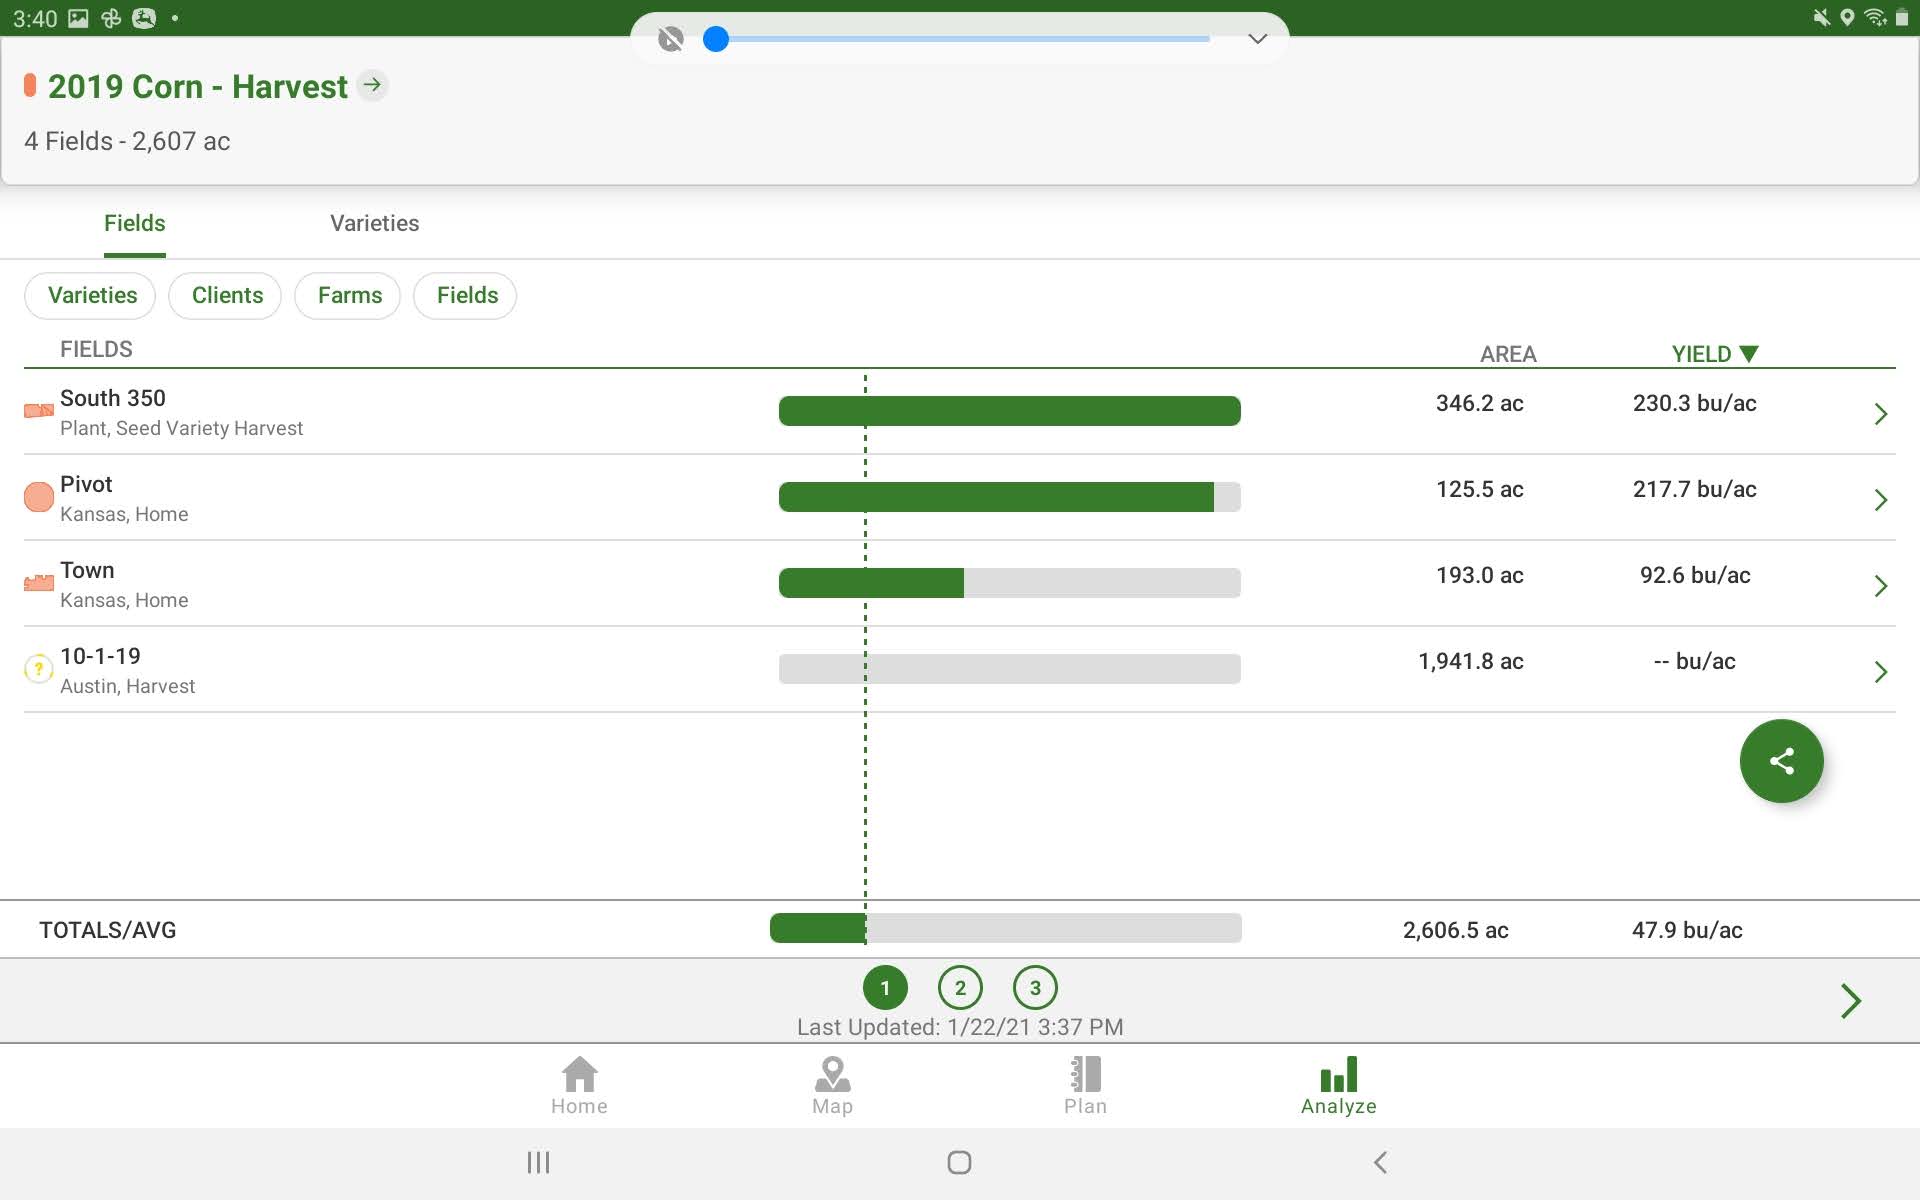Image resolution: width=1920 pixels, height=1200 pixels.
Task: Select page 1 indicator
Action: pos(885,988)
